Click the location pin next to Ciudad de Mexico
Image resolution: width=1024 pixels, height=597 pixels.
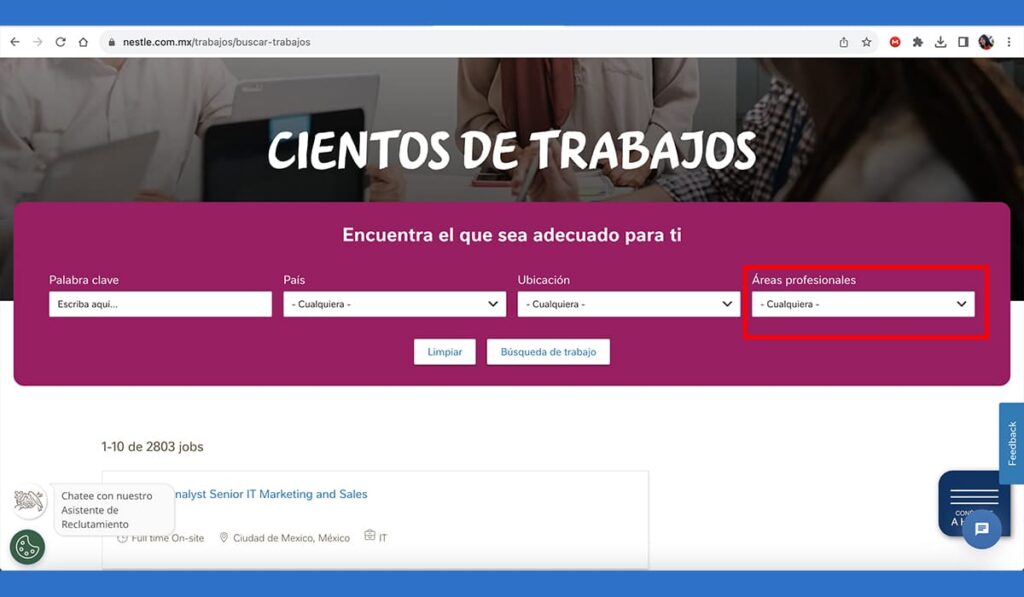pyautogui.click(x=223, y=538)
